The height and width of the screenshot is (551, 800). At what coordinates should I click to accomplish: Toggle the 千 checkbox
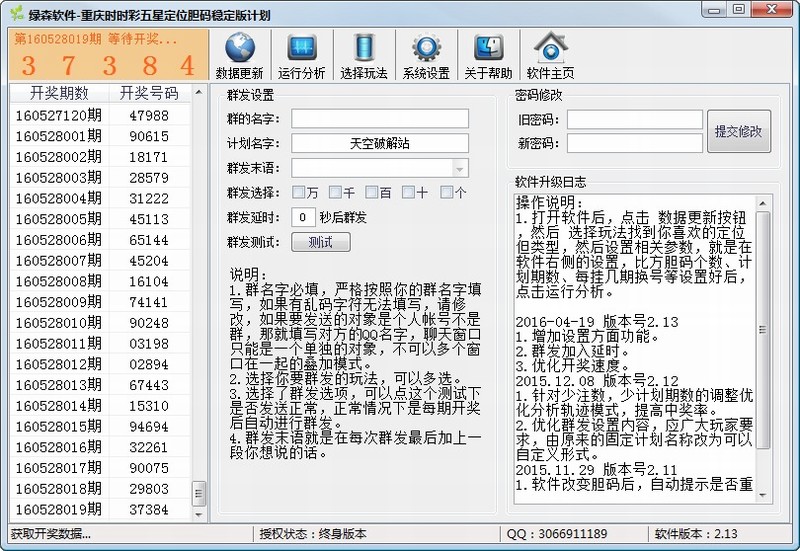pyautogui.click(x=335, y=192)
